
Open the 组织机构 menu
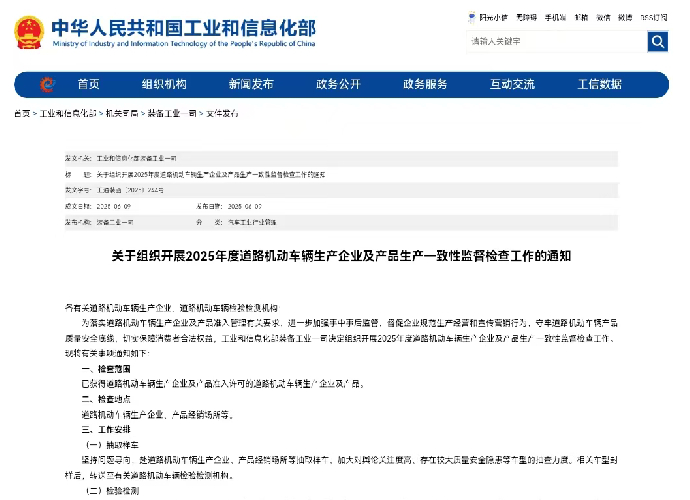click(164, 84)
